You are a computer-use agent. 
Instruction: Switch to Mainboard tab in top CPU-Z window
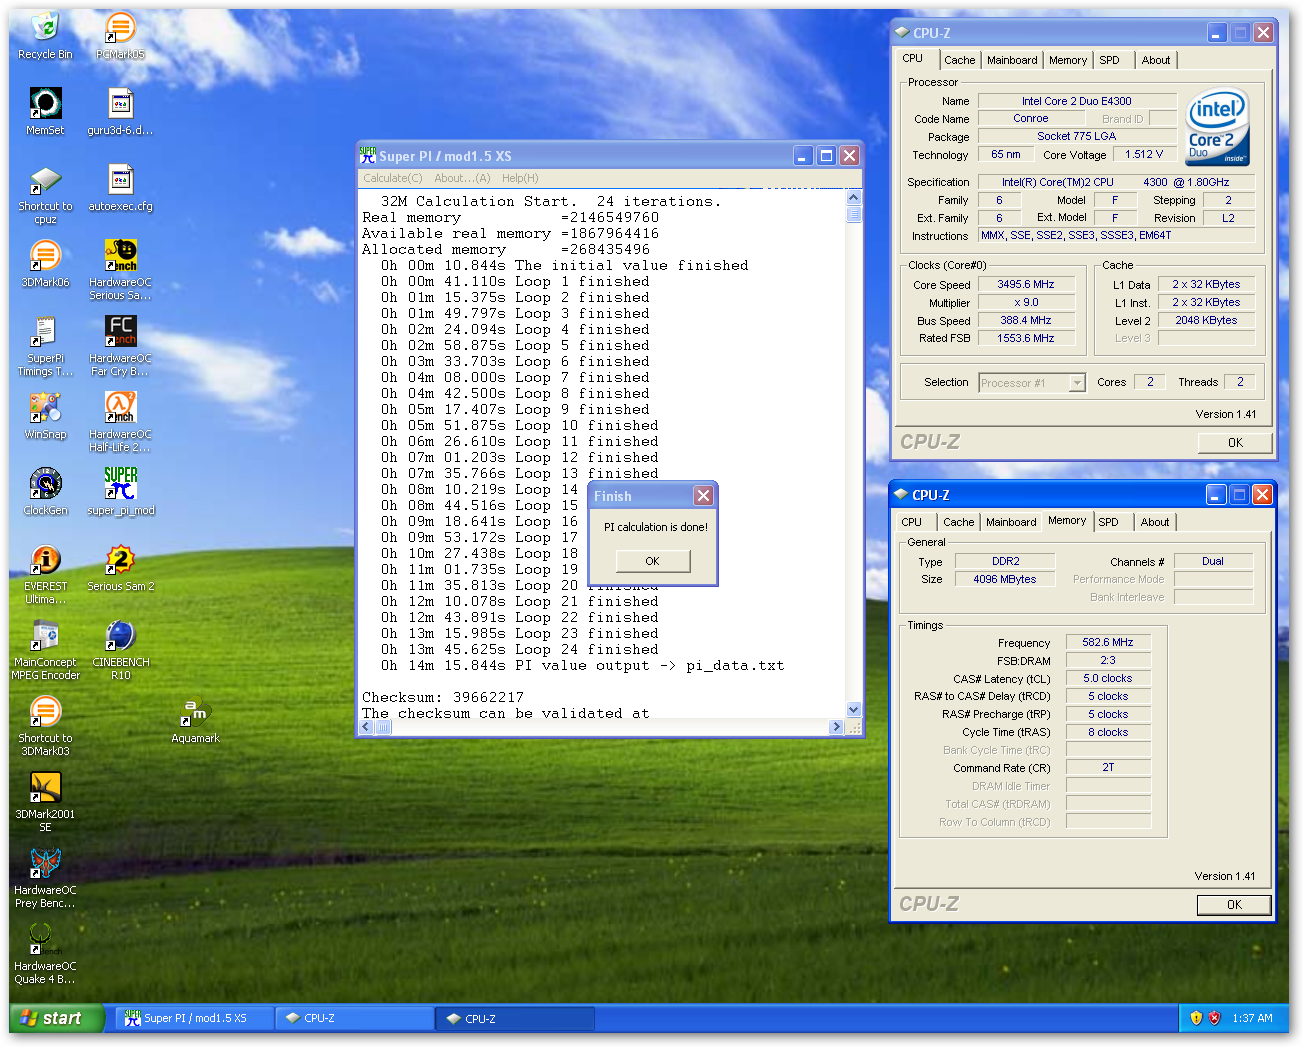pos(1012,60)
